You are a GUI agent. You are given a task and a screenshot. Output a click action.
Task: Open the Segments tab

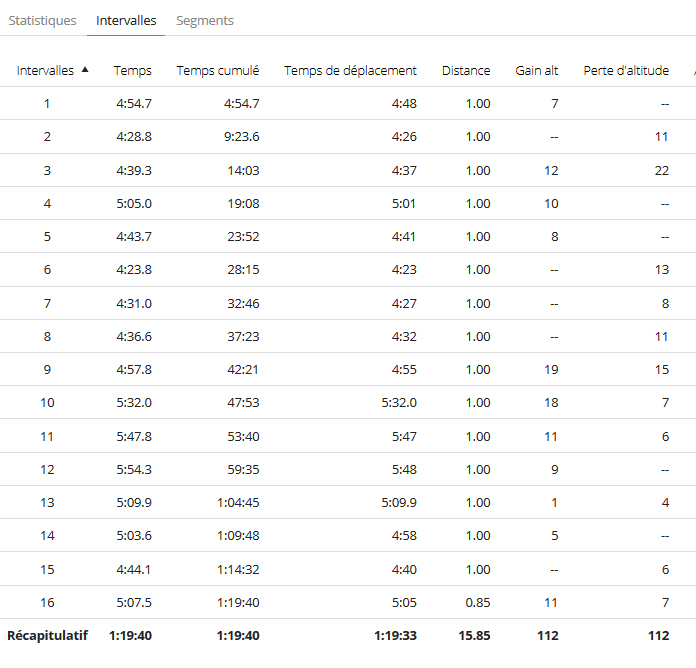[x=205, y=20]
